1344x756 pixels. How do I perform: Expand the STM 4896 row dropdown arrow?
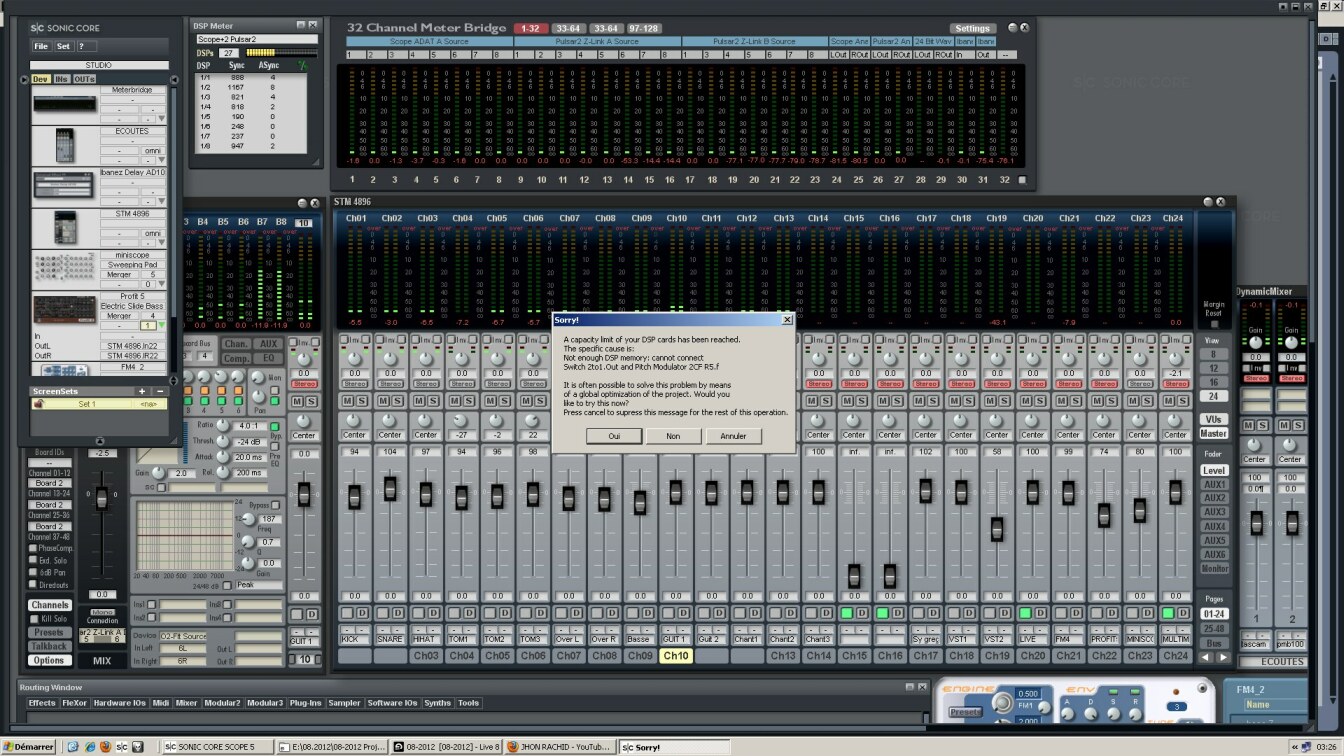pos(161,244)
